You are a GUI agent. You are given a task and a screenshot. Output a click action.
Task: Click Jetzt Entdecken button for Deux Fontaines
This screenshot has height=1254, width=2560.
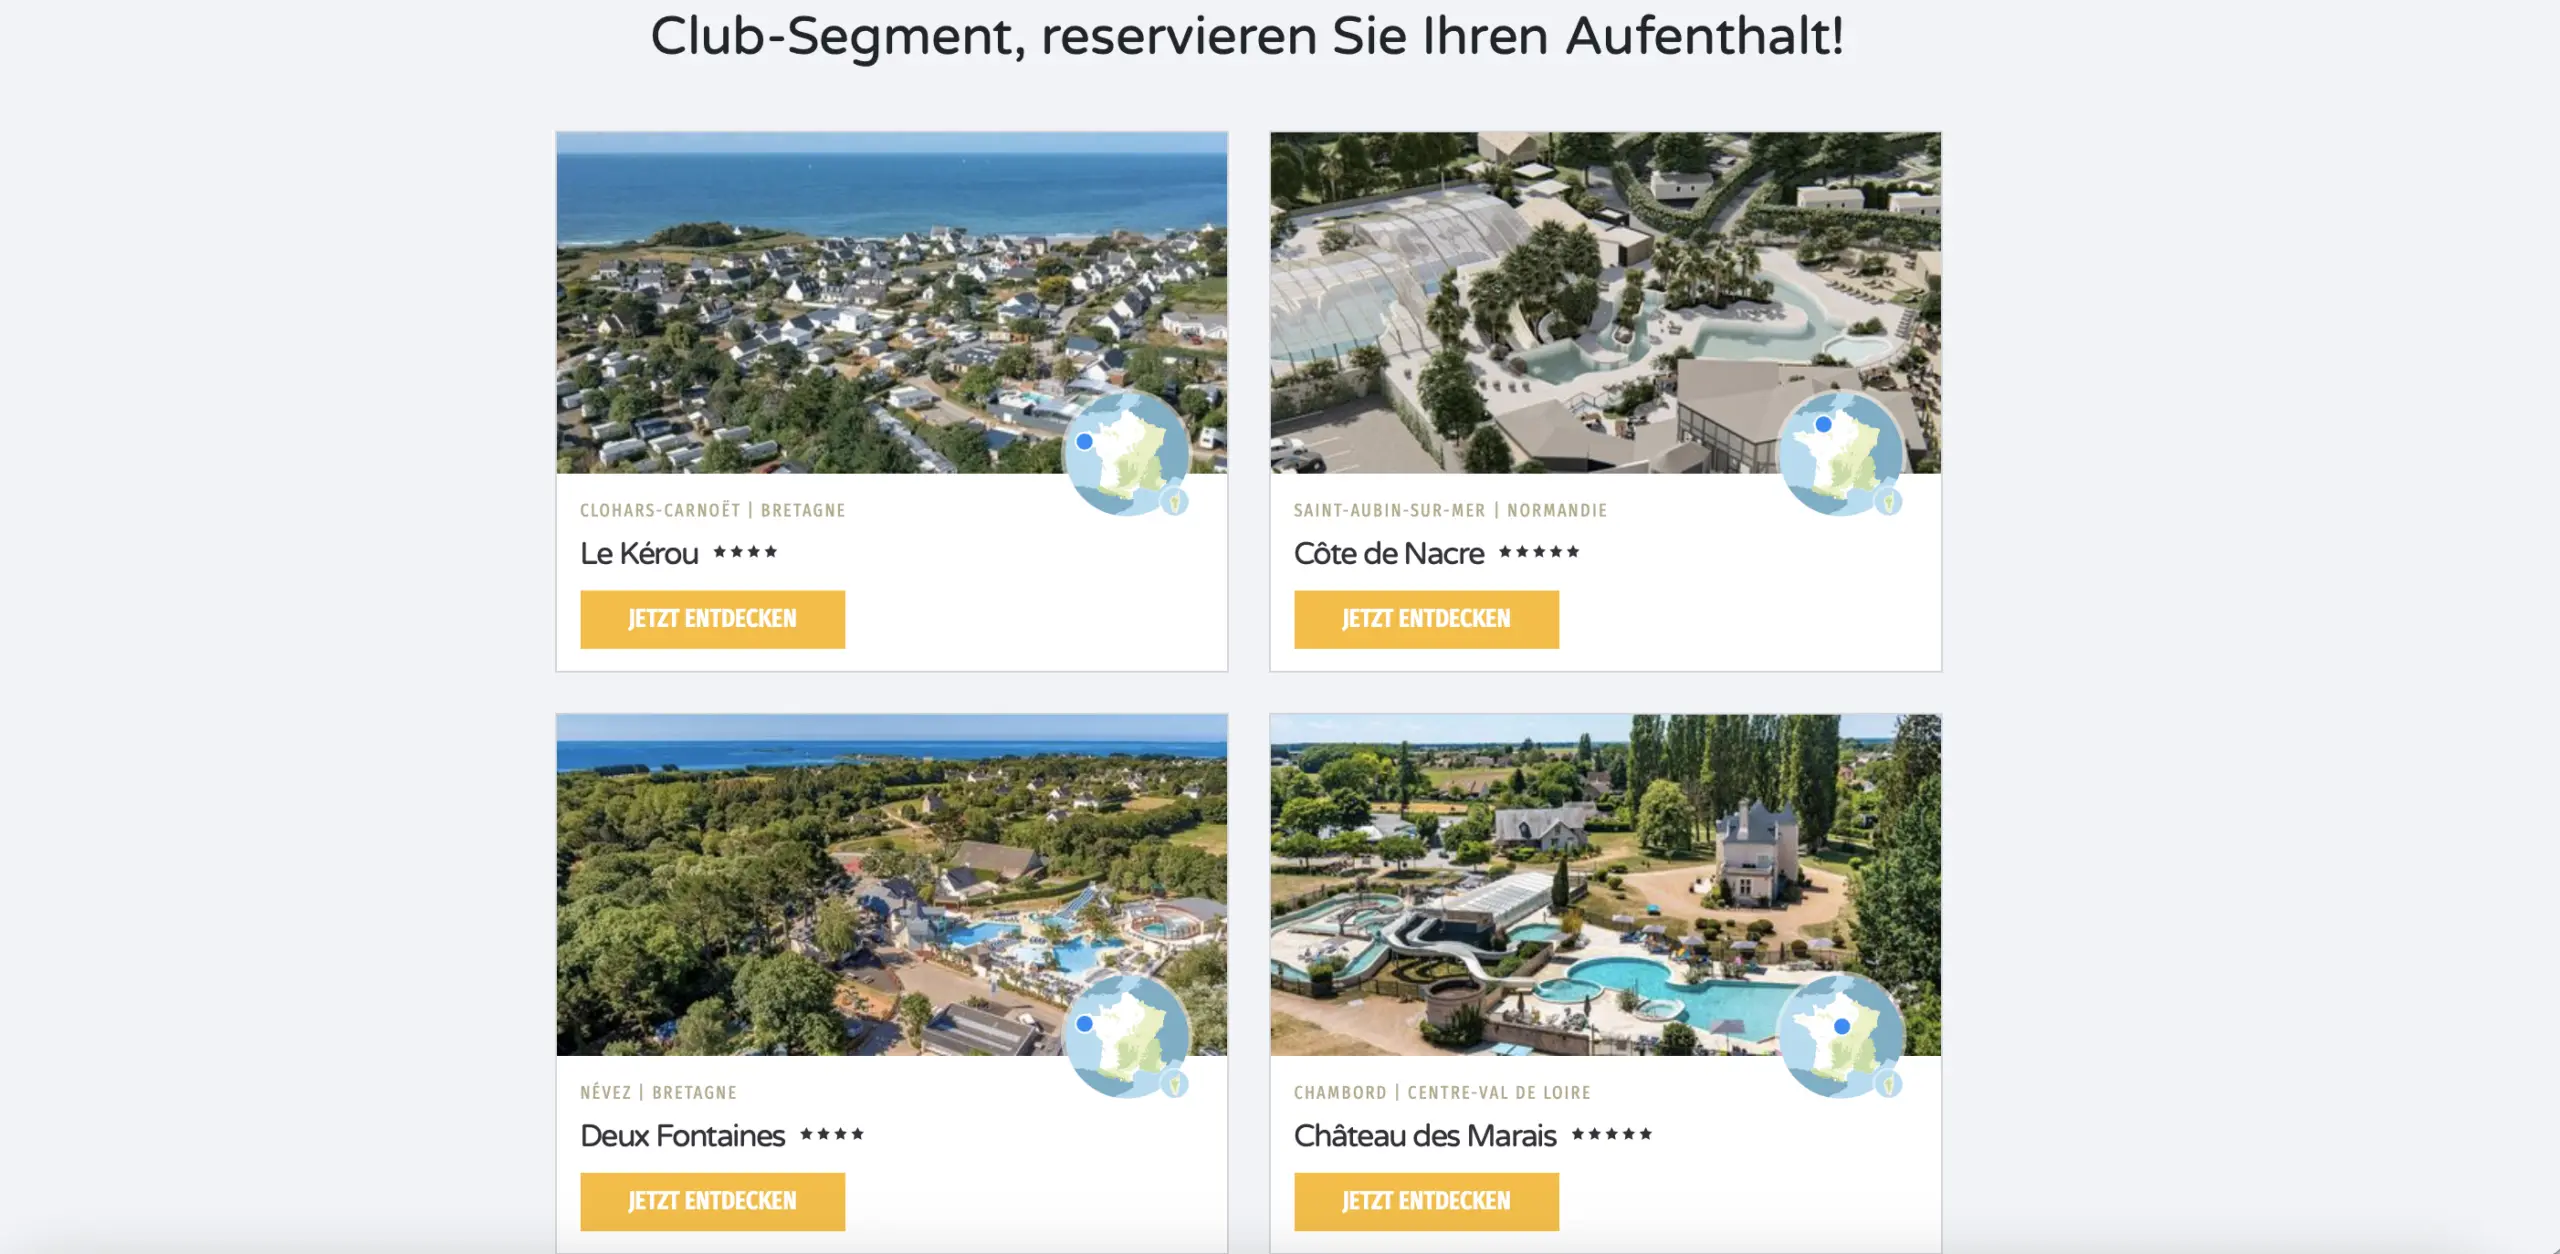[712, 1201]
